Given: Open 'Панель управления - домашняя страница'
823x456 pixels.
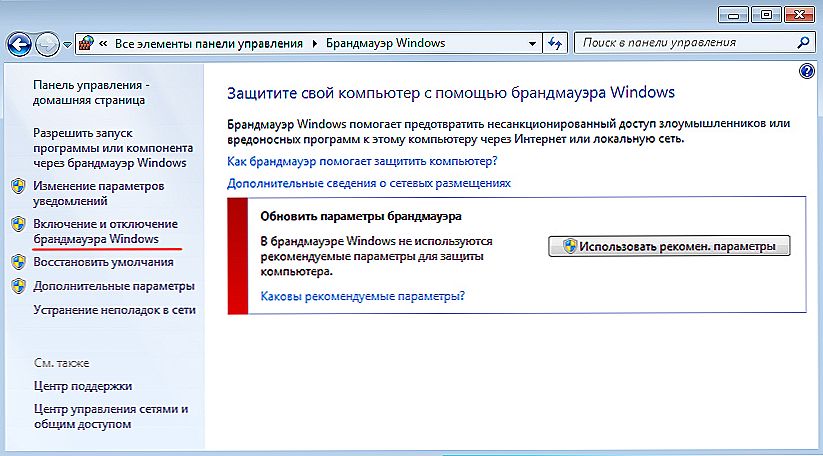Looking at the screenshot, I should [x=91, y=92].
